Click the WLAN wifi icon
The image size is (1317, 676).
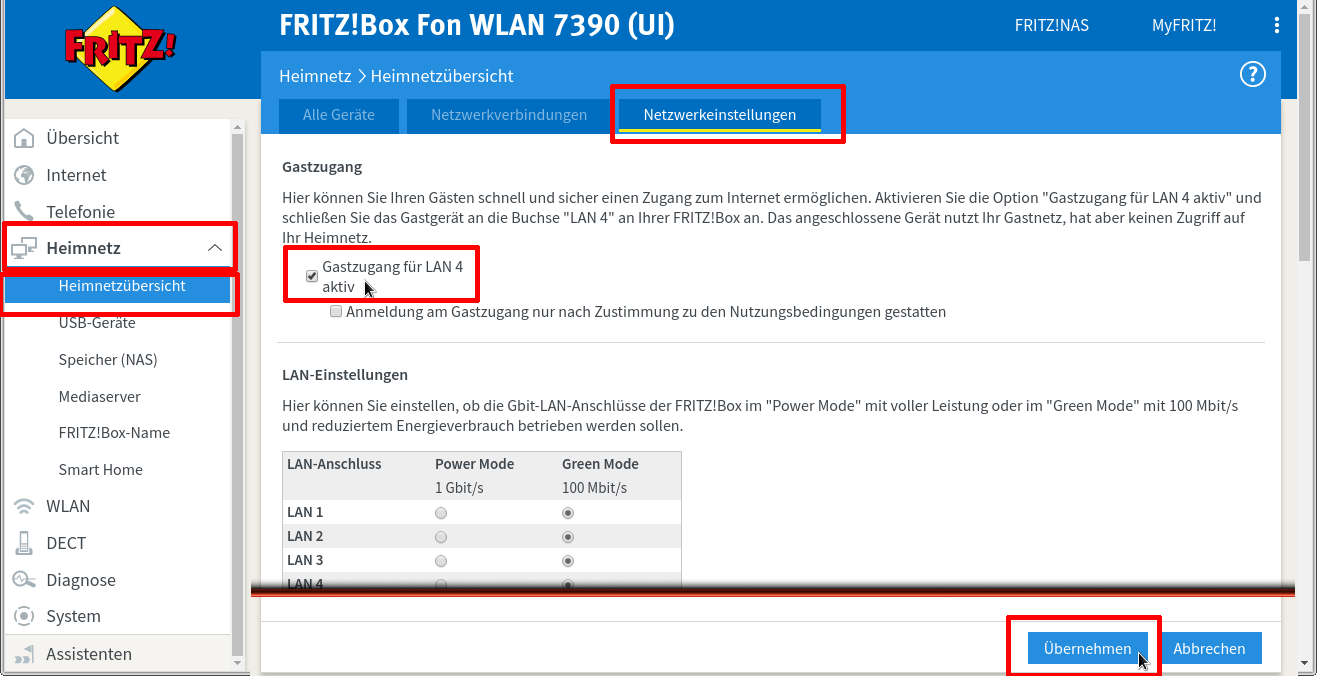pos(25,506)
